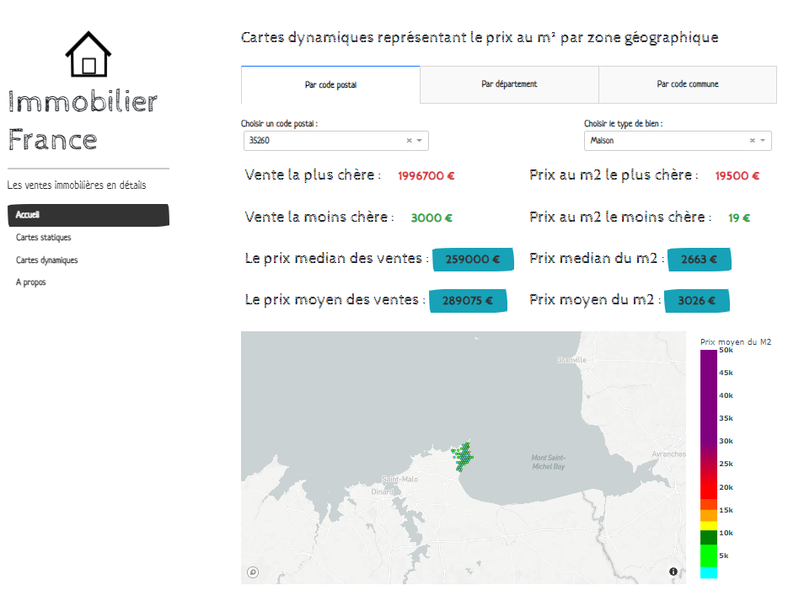Click the page heading Cartes dynamiques représentant
The width and height of the screenshot is (799, 596).
coord(480,38)
